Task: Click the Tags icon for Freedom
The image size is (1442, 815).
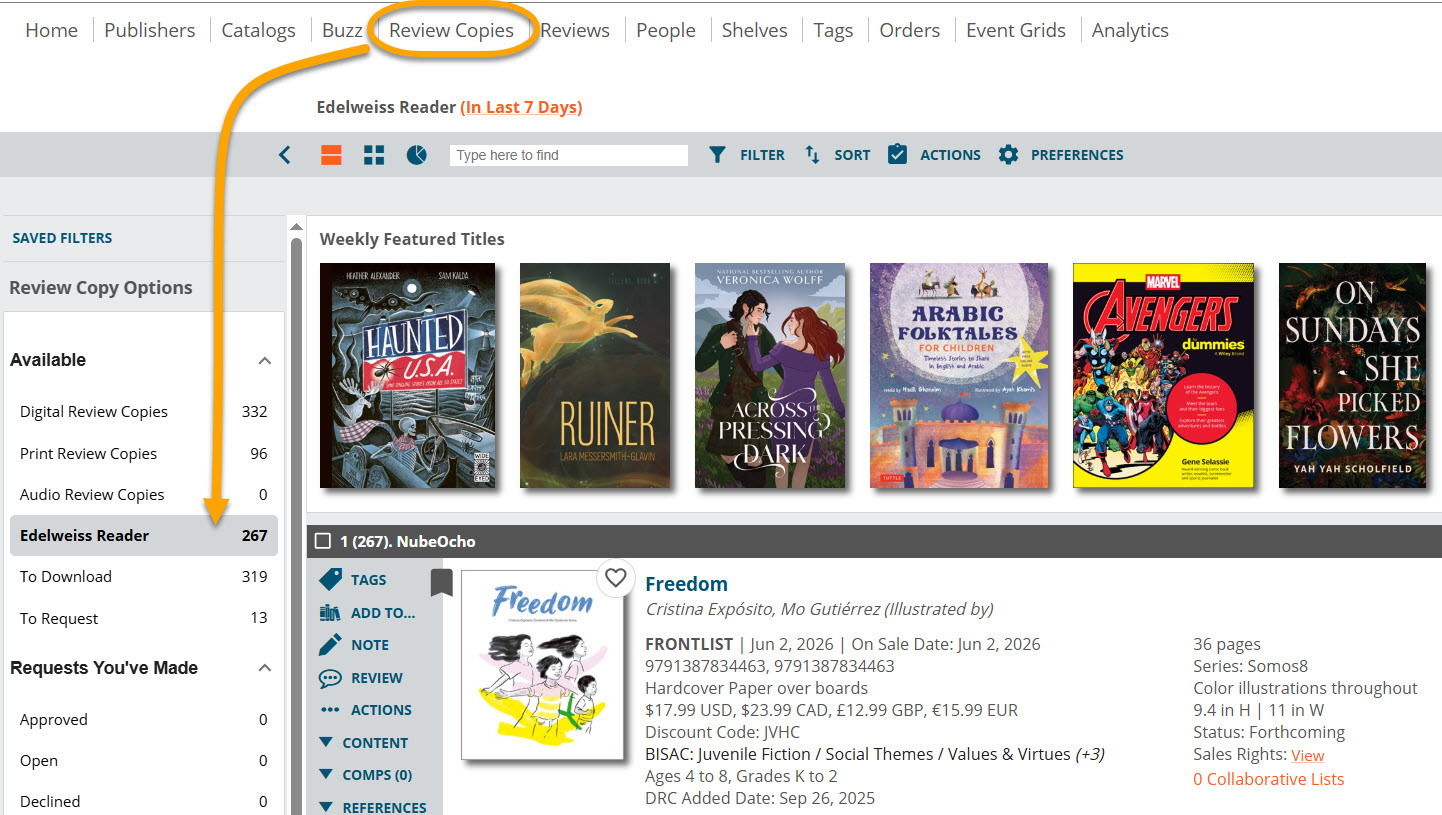Action: tap(331, 579)
